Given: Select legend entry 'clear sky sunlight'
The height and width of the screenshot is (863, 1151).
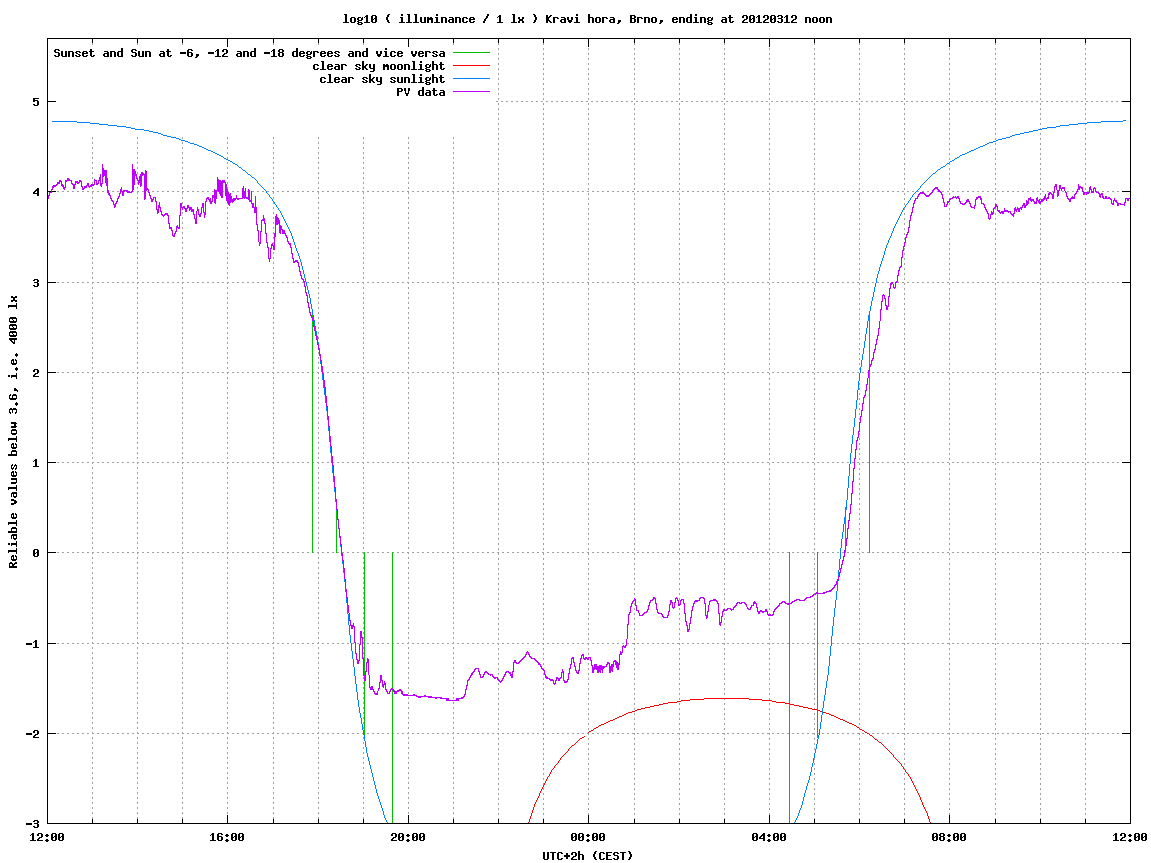Looking at the screenshot, I should tap(382, 79).
